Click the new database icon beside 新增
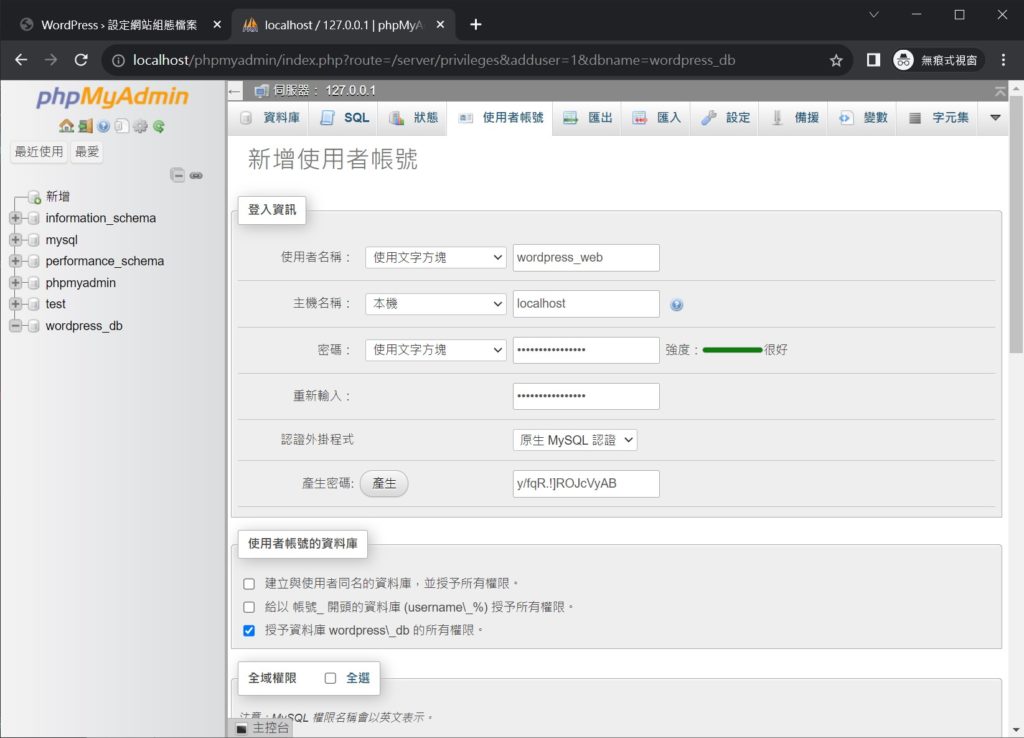Screen dimensions: 1024x738 pos(35,197)
